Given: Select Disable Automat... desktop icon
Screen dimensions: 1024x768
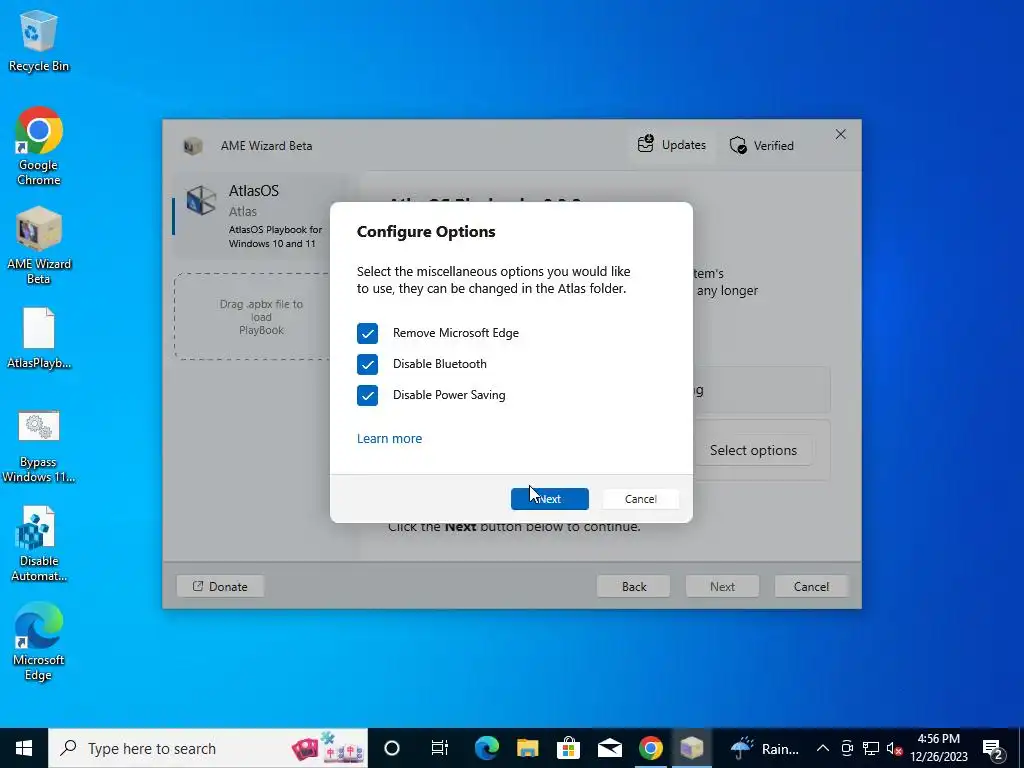Looking at the screenshot, I should point(39,545).
